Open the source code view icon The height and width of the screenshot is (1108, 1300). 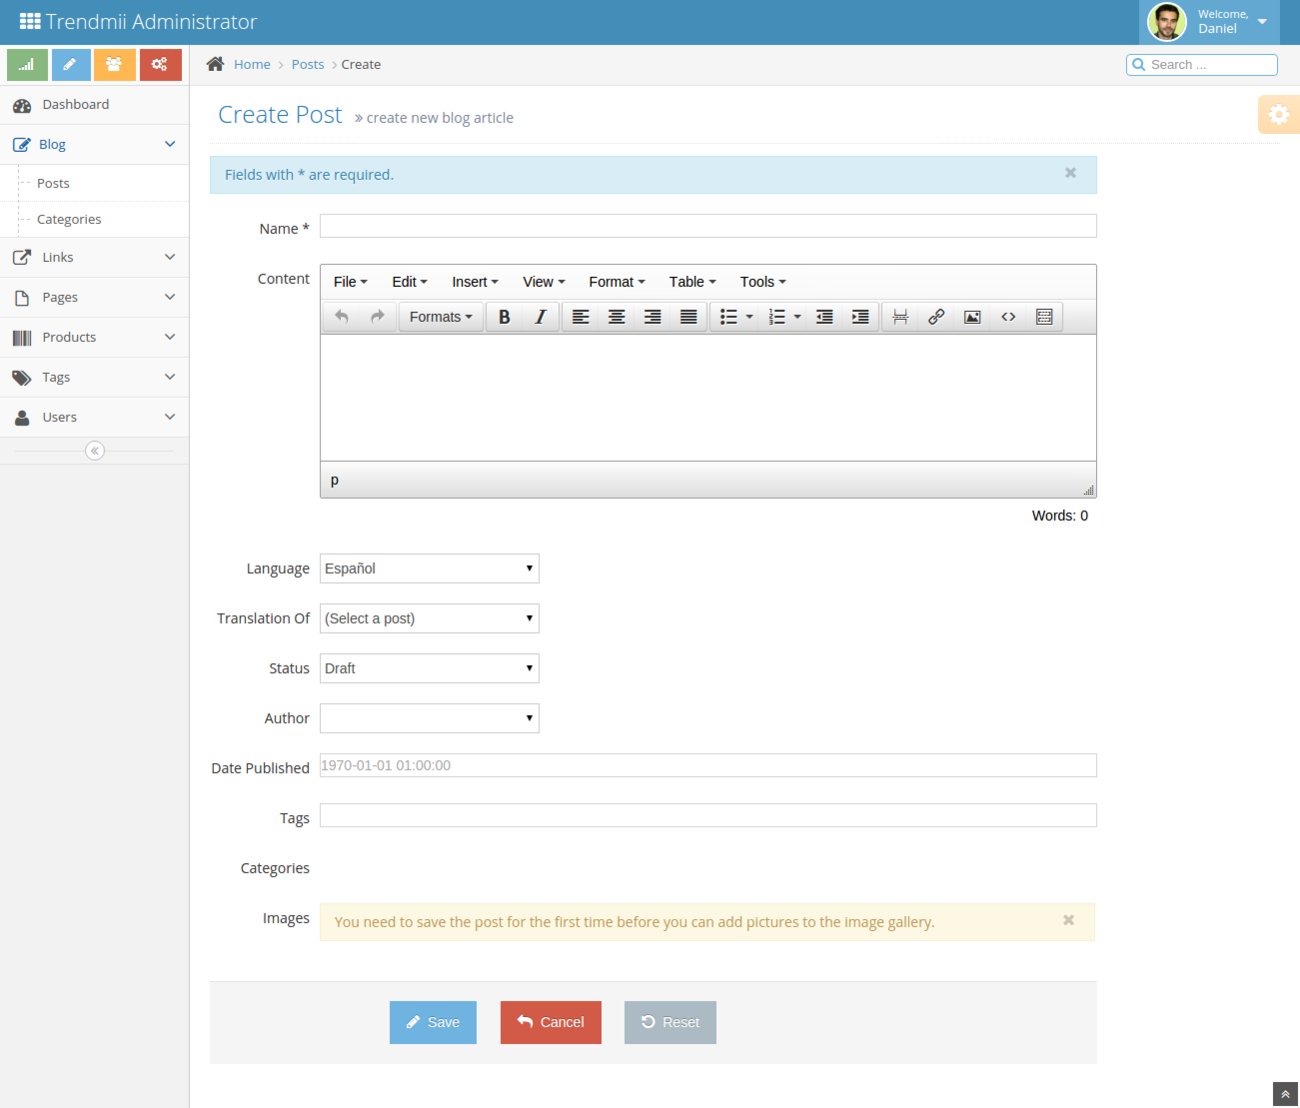[1008, 316]
